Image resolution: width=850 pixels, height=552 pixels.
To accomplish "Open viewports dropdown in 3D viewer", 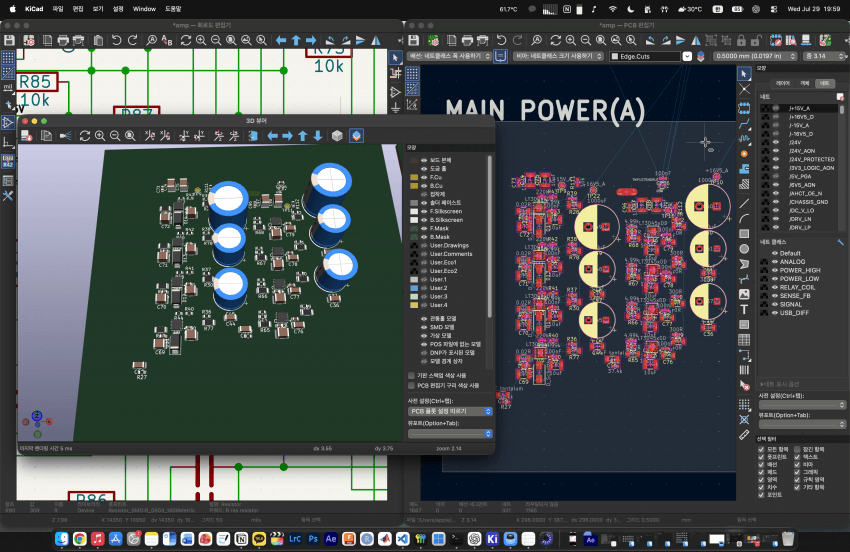I will point(450,433).
